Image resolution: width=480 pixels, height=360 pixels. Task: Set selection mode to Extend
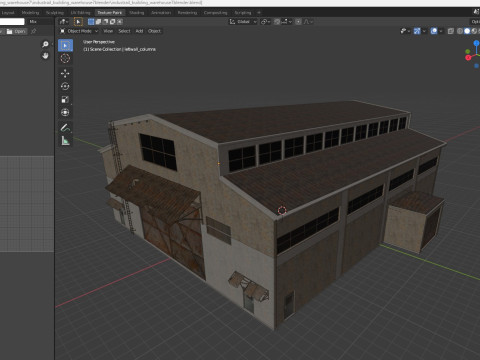98,22
